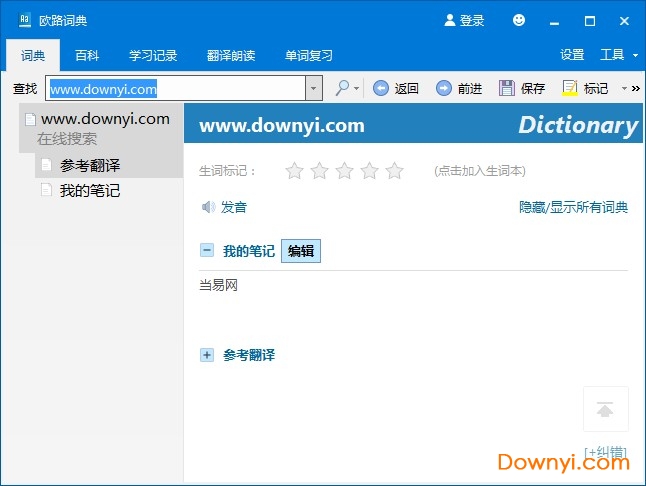
Task: Click the note text 当易网
Action: coord(218,285)
